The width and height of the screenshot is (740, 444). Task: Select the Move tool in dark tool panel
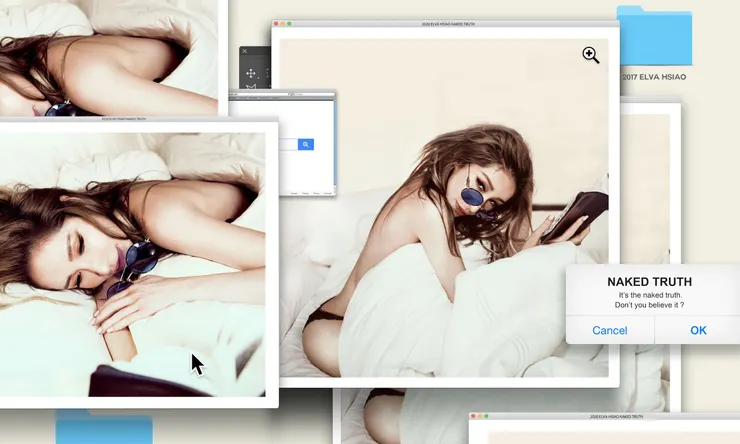coord(251,73)
